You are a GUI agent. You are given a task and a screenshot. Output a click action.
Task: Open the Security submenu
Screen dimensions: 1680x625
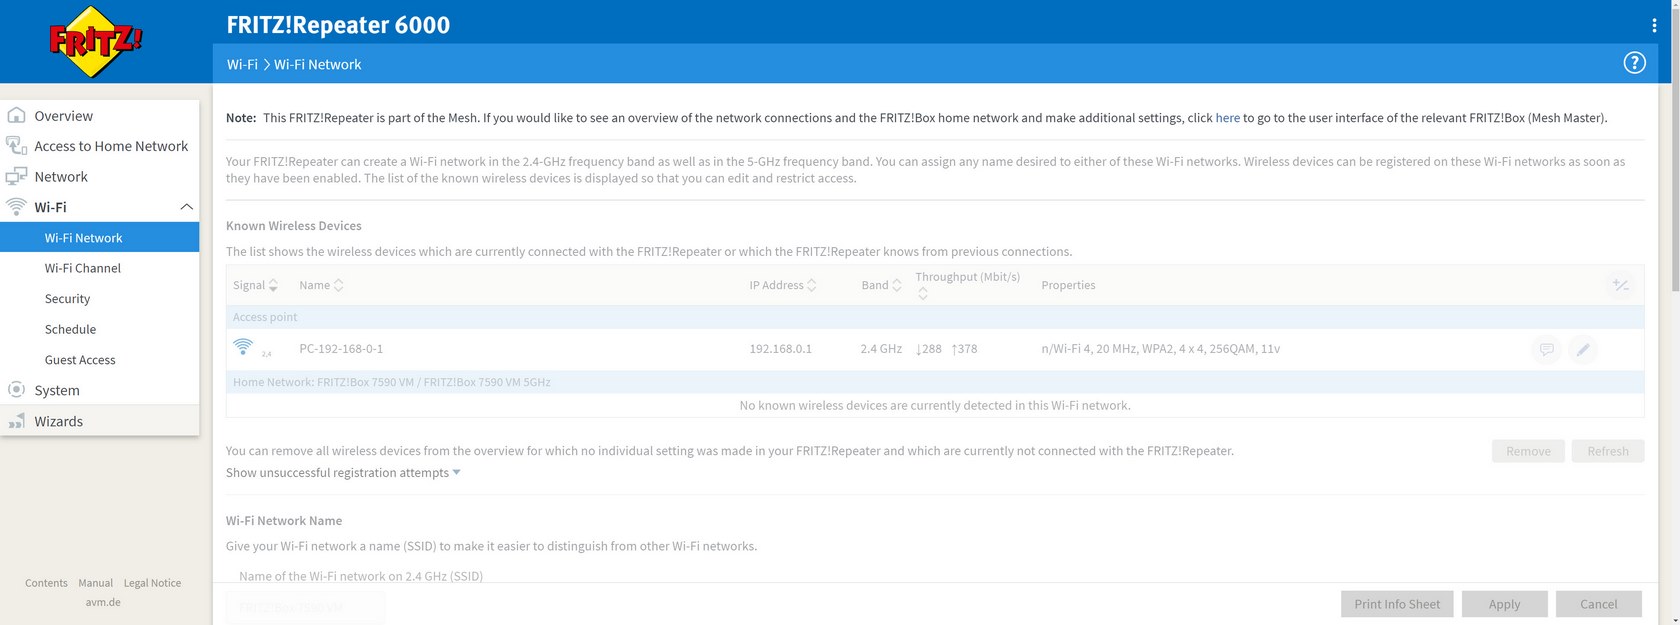[x=67, y=298]
